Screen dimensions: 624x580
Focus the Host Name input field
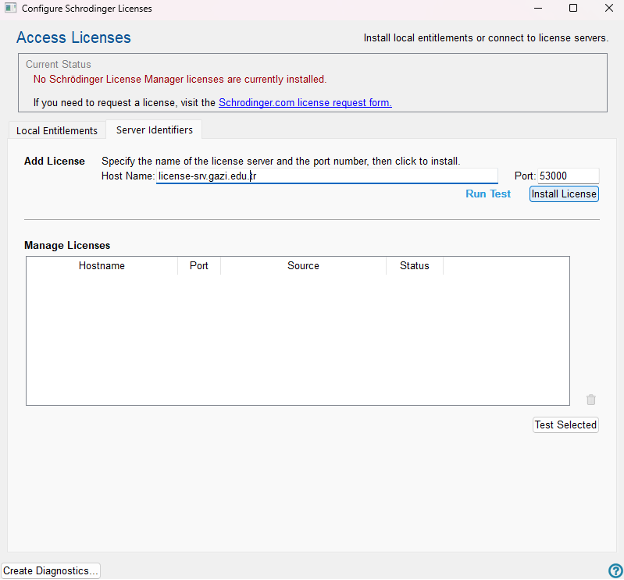pos(327,176)
